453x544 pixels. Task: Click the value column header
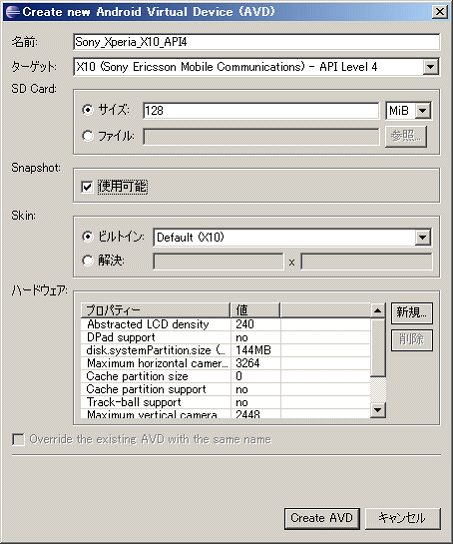click(255, 310)
